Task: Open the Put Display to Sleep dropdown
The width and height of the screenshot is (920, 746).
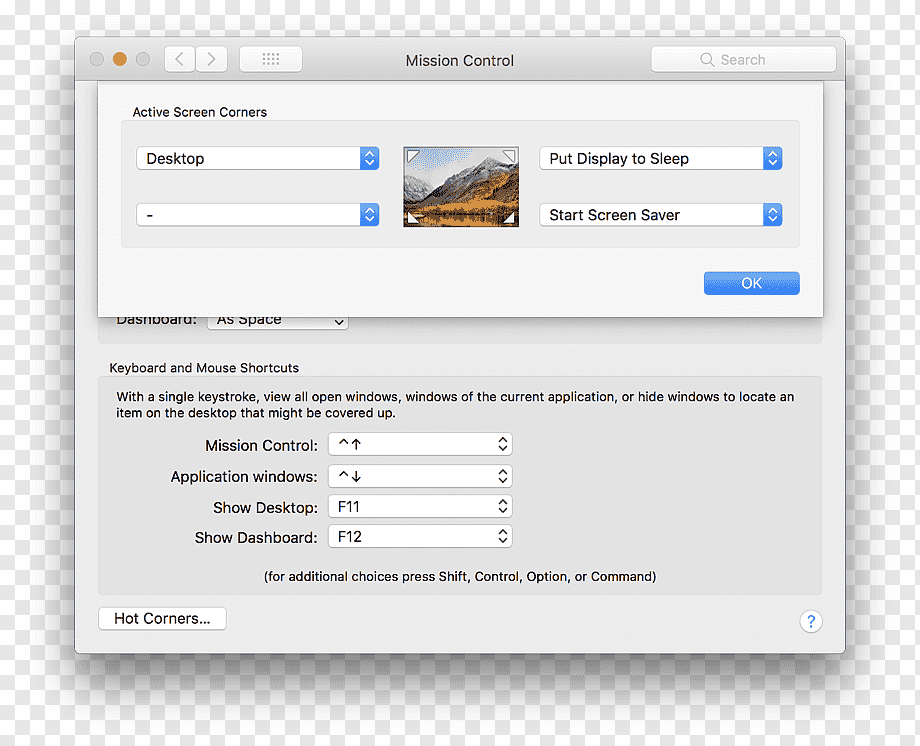Action: (x=661, y=158)
